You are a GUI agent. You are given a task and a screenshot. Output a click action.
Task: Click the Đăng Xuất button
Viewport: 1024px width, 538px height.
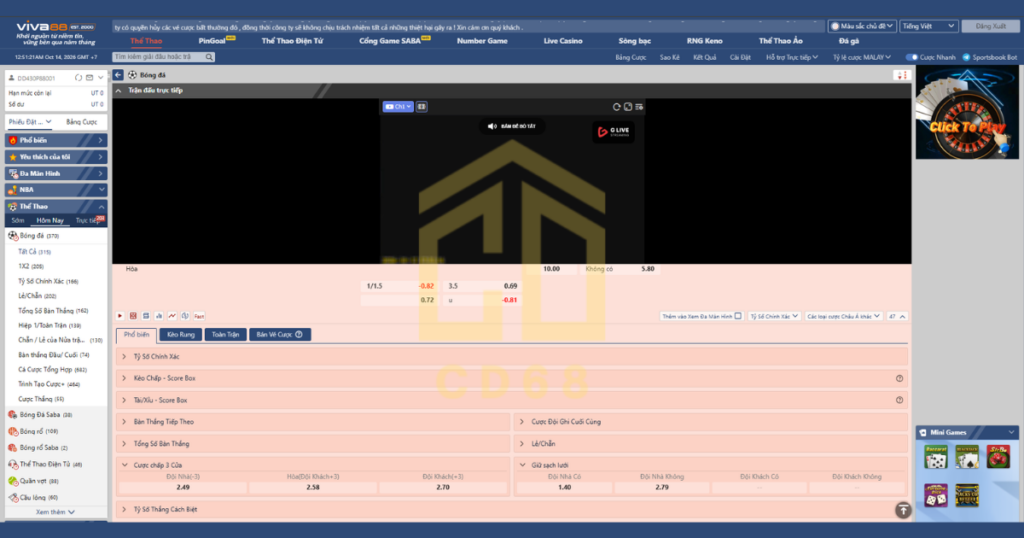(x=991, y=26)
